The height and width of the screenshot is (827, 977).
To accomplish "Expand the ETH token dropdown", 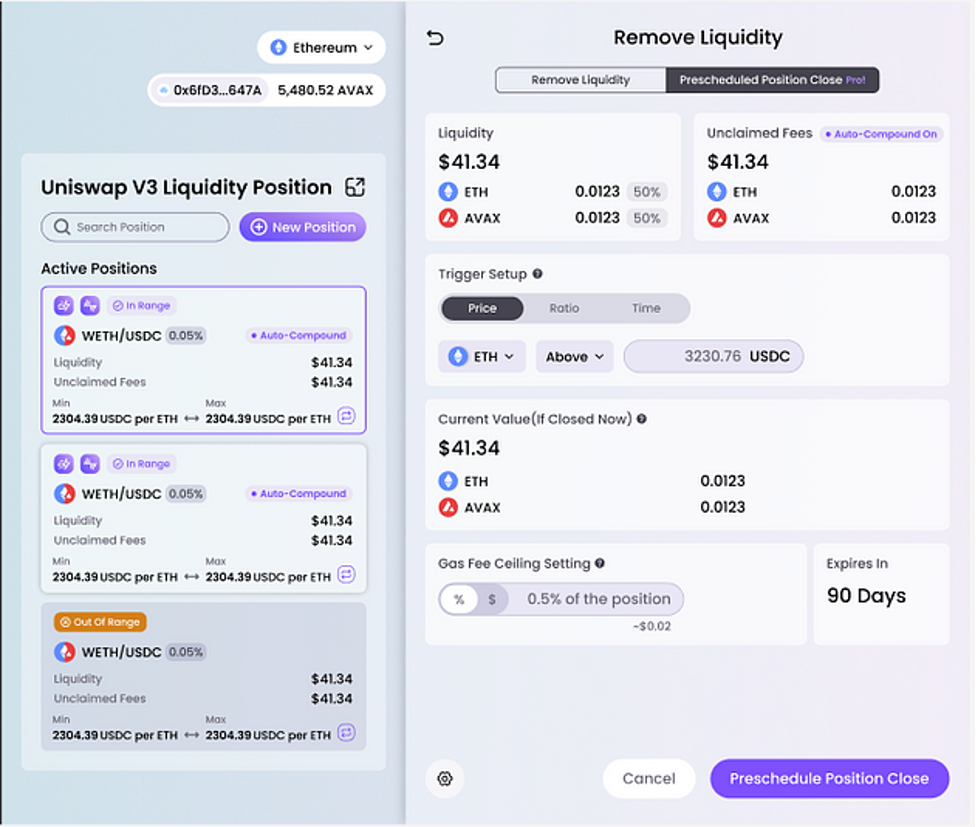I will (x=482, y=356).
